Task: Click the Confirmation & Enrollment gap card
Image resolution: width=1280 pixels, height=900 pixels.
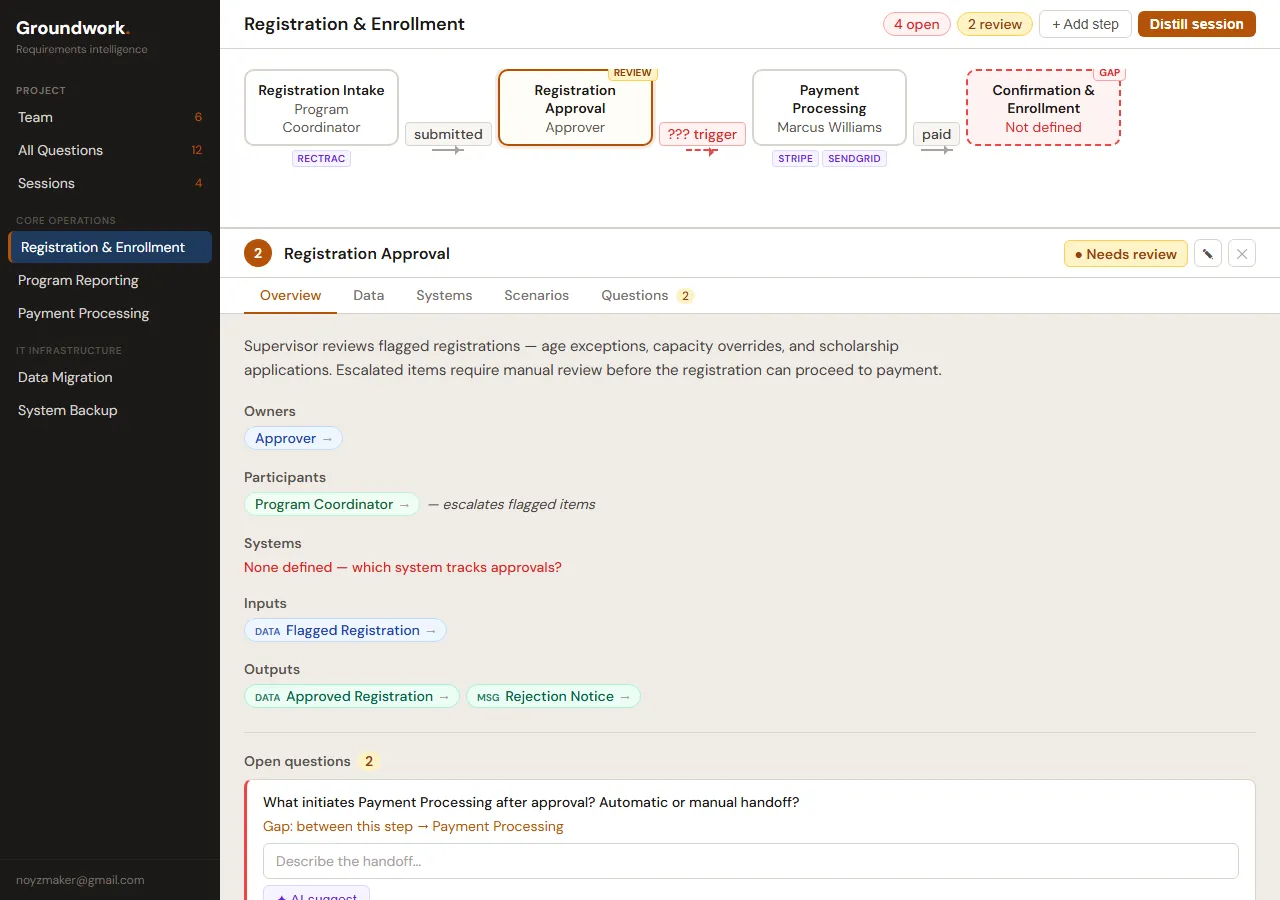Action: pos(1043,108)
